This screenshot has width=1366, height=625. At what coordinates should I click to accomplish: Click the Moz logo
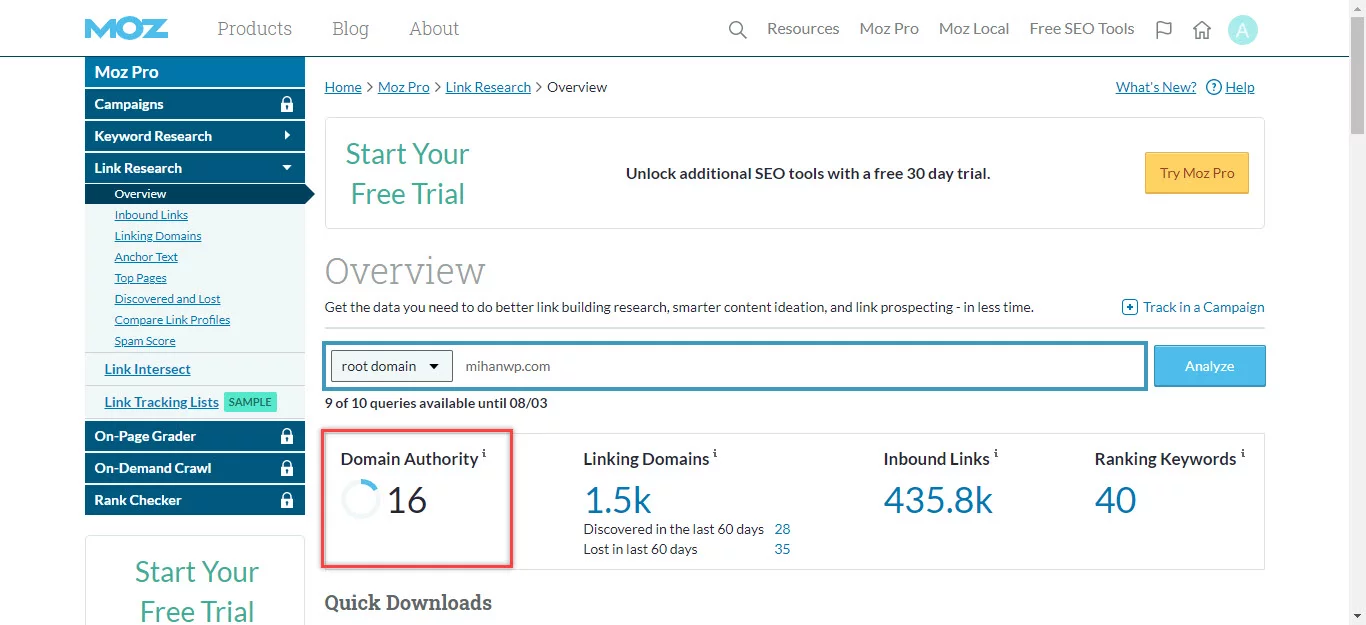click(x=126, y=28)
